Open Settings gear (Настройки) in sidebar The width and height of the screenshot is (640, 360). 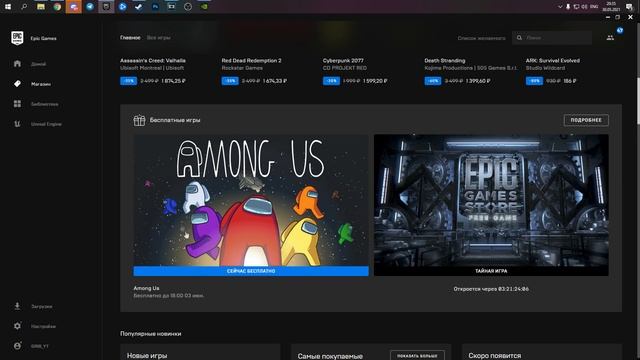17,326
